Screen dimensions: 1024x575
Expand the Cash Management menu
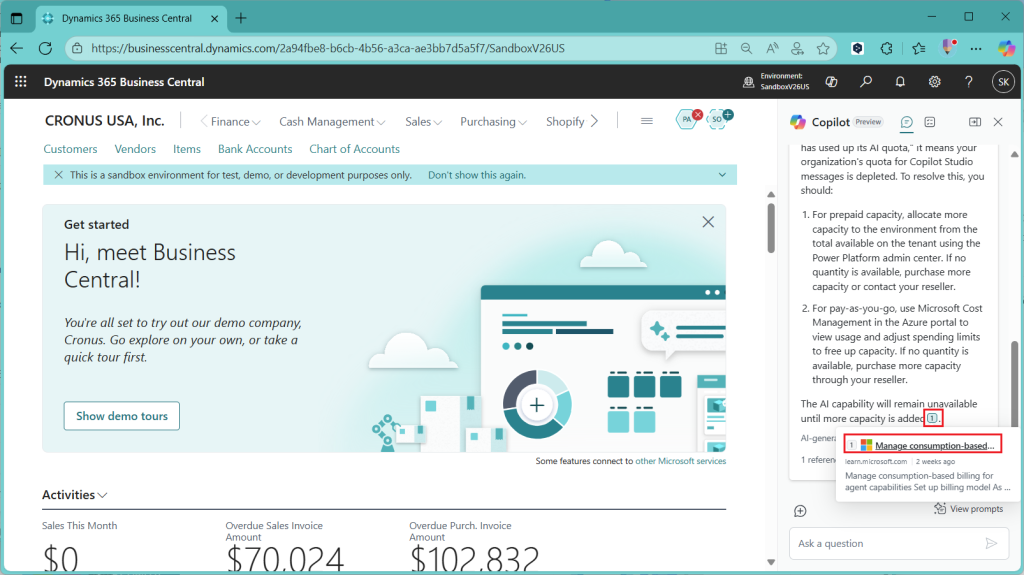(x=332, y=122)
